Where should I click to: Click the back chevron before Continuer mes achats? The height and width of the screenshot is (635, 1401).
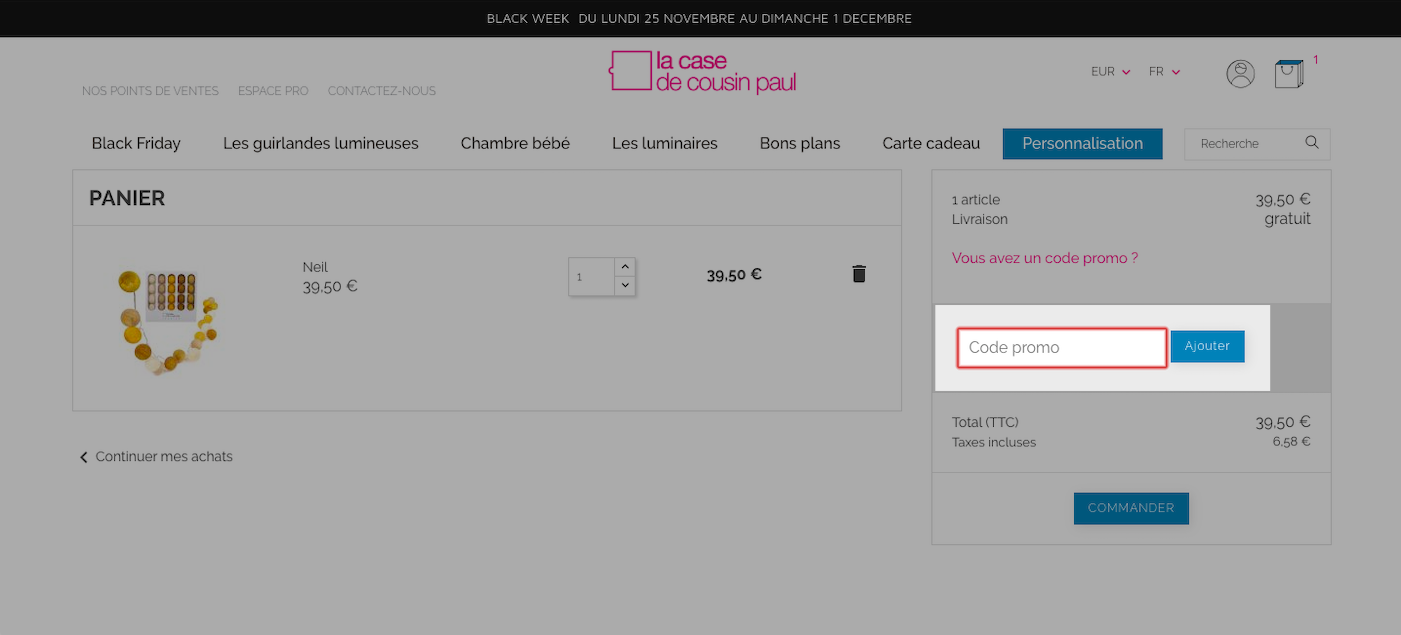84,457
